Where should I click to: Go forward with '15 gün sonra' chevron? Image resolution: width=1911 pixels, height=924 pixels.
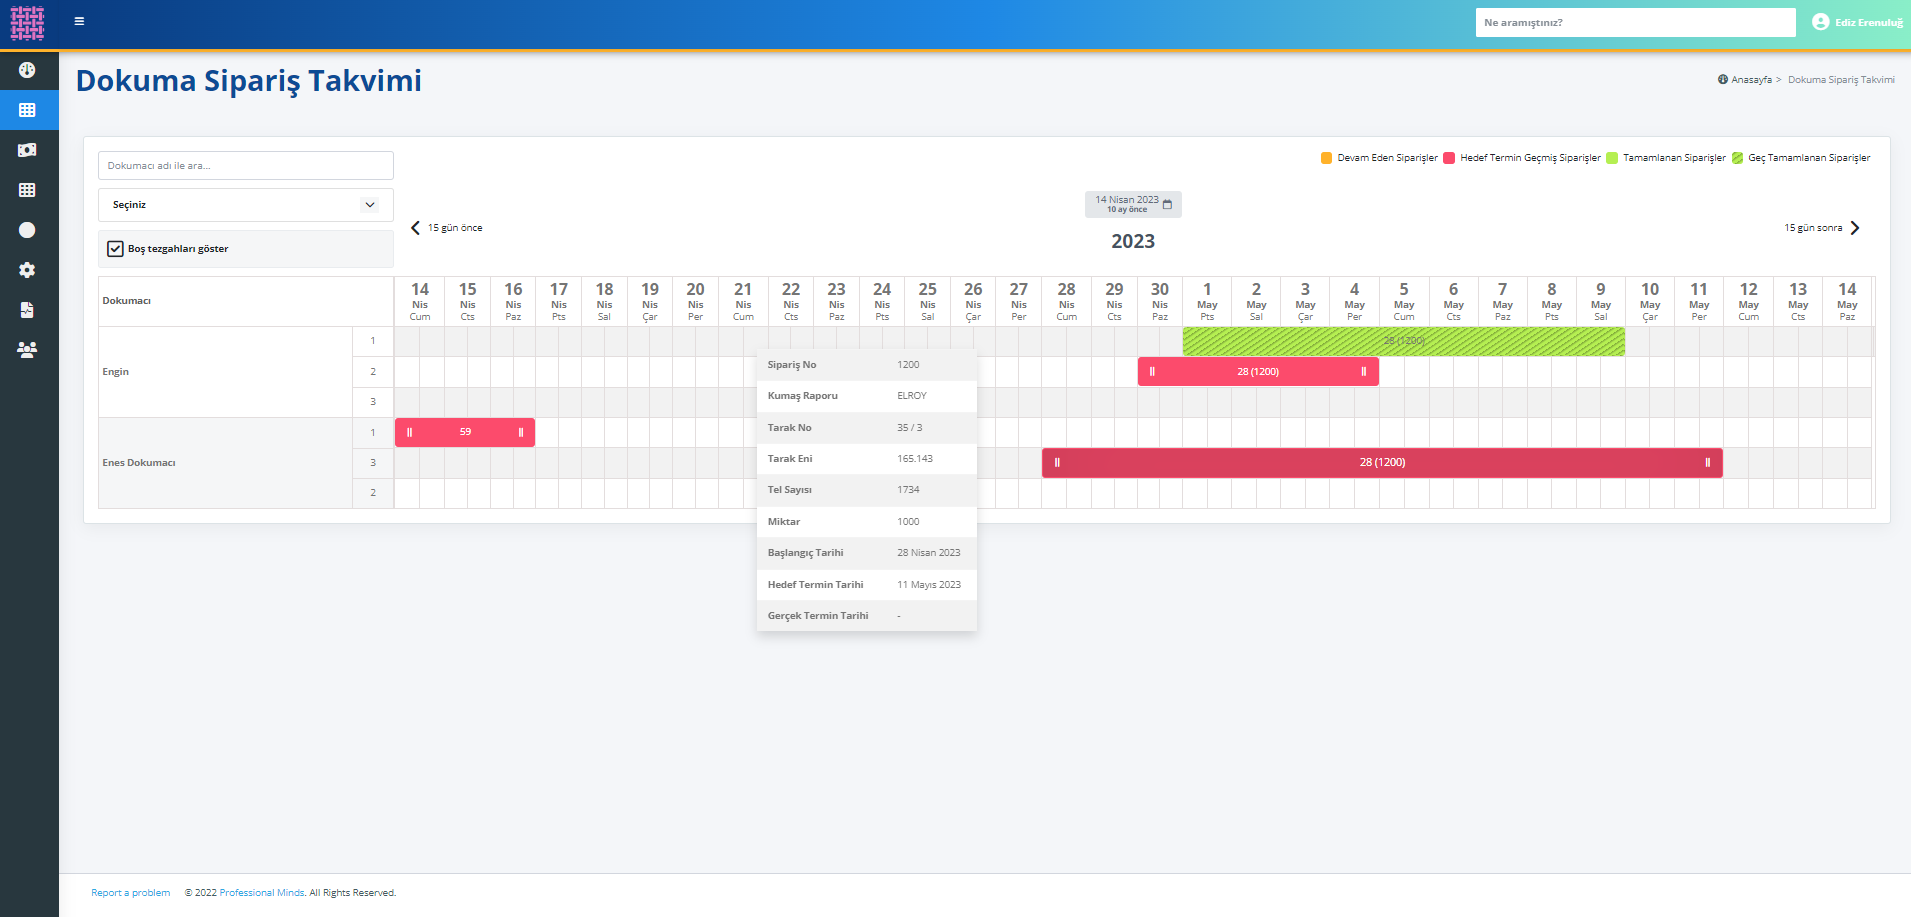click(1855, 228)
